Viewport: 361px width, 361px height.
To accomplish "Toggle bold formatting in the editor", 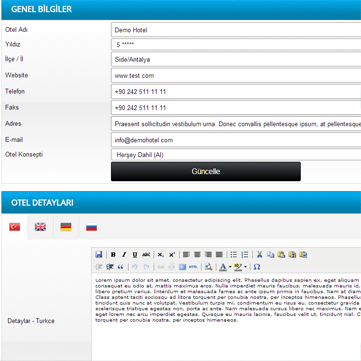I will [x=113, y=255].
